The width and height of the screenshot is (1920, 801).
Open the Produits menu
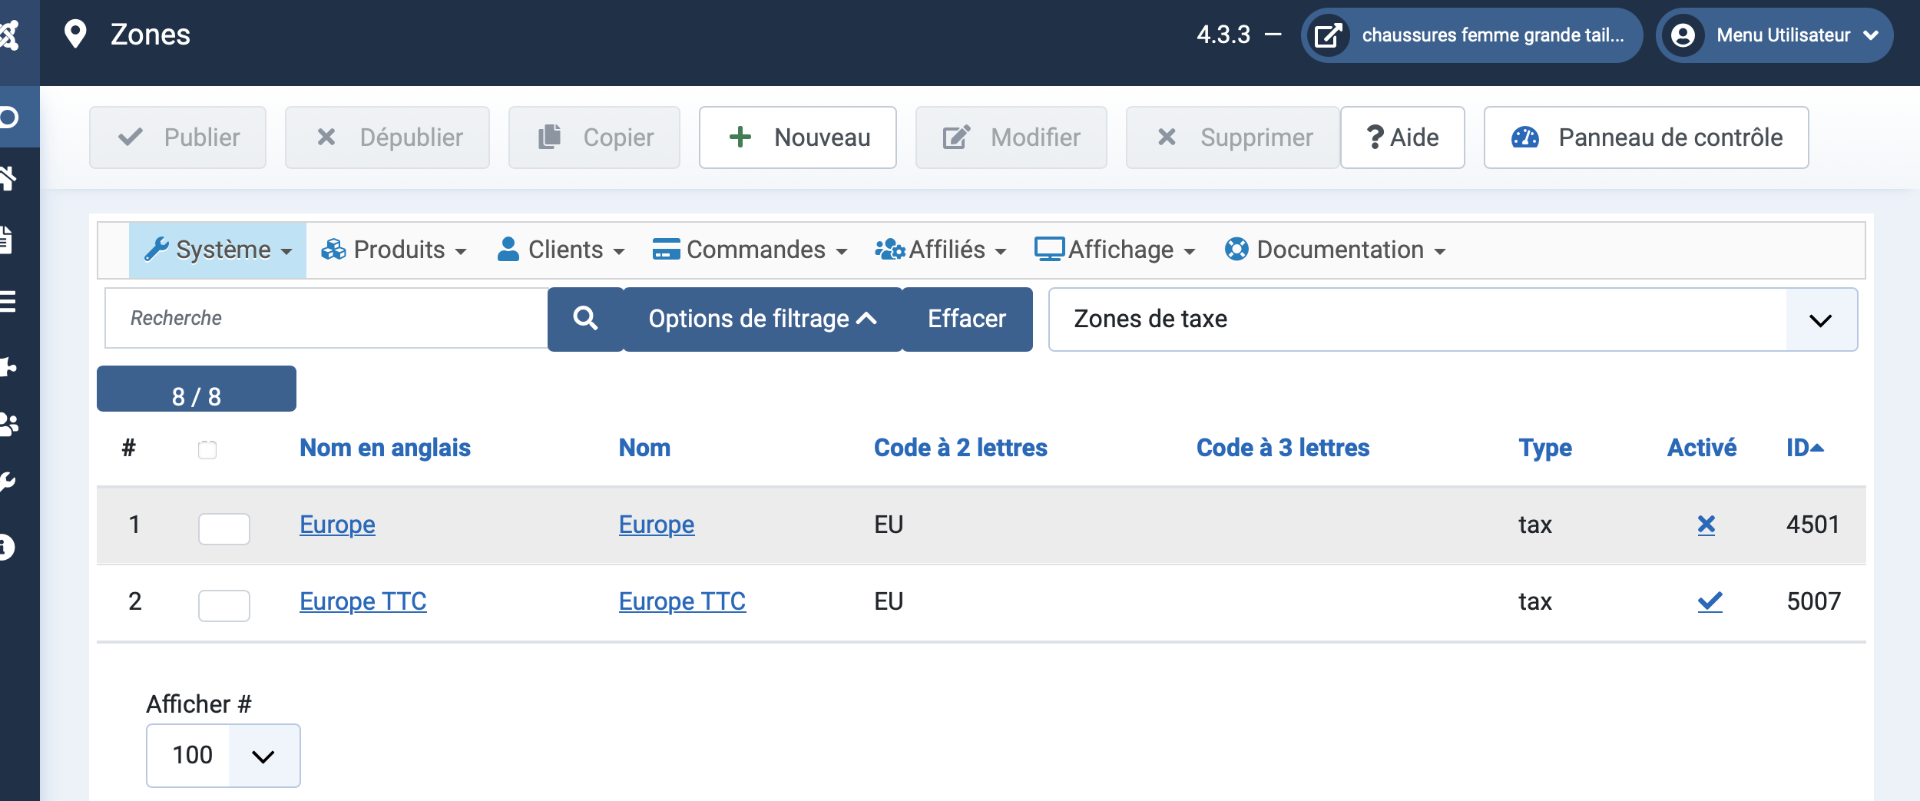pyautogui.click(x=394, y=250)
